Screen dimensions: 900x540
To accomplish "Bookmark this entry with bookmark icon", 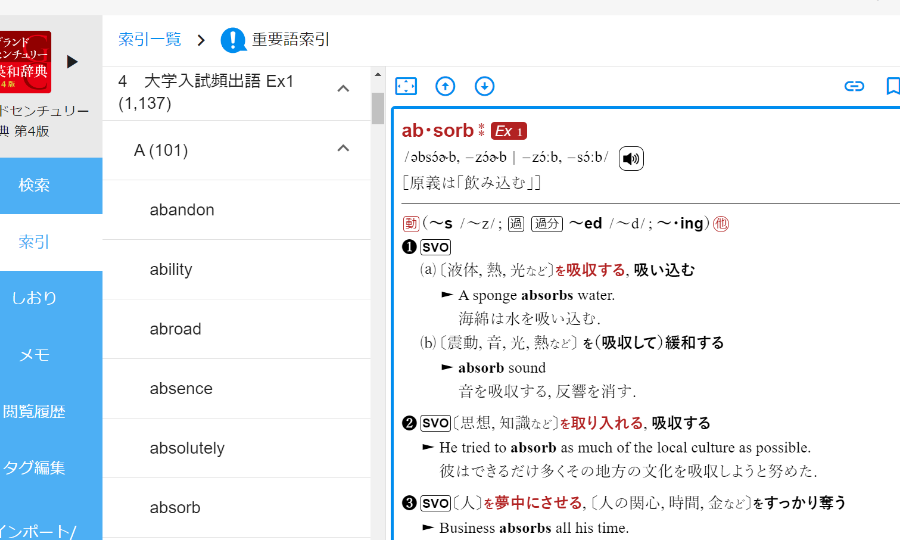I will click(x=893, y=86).
